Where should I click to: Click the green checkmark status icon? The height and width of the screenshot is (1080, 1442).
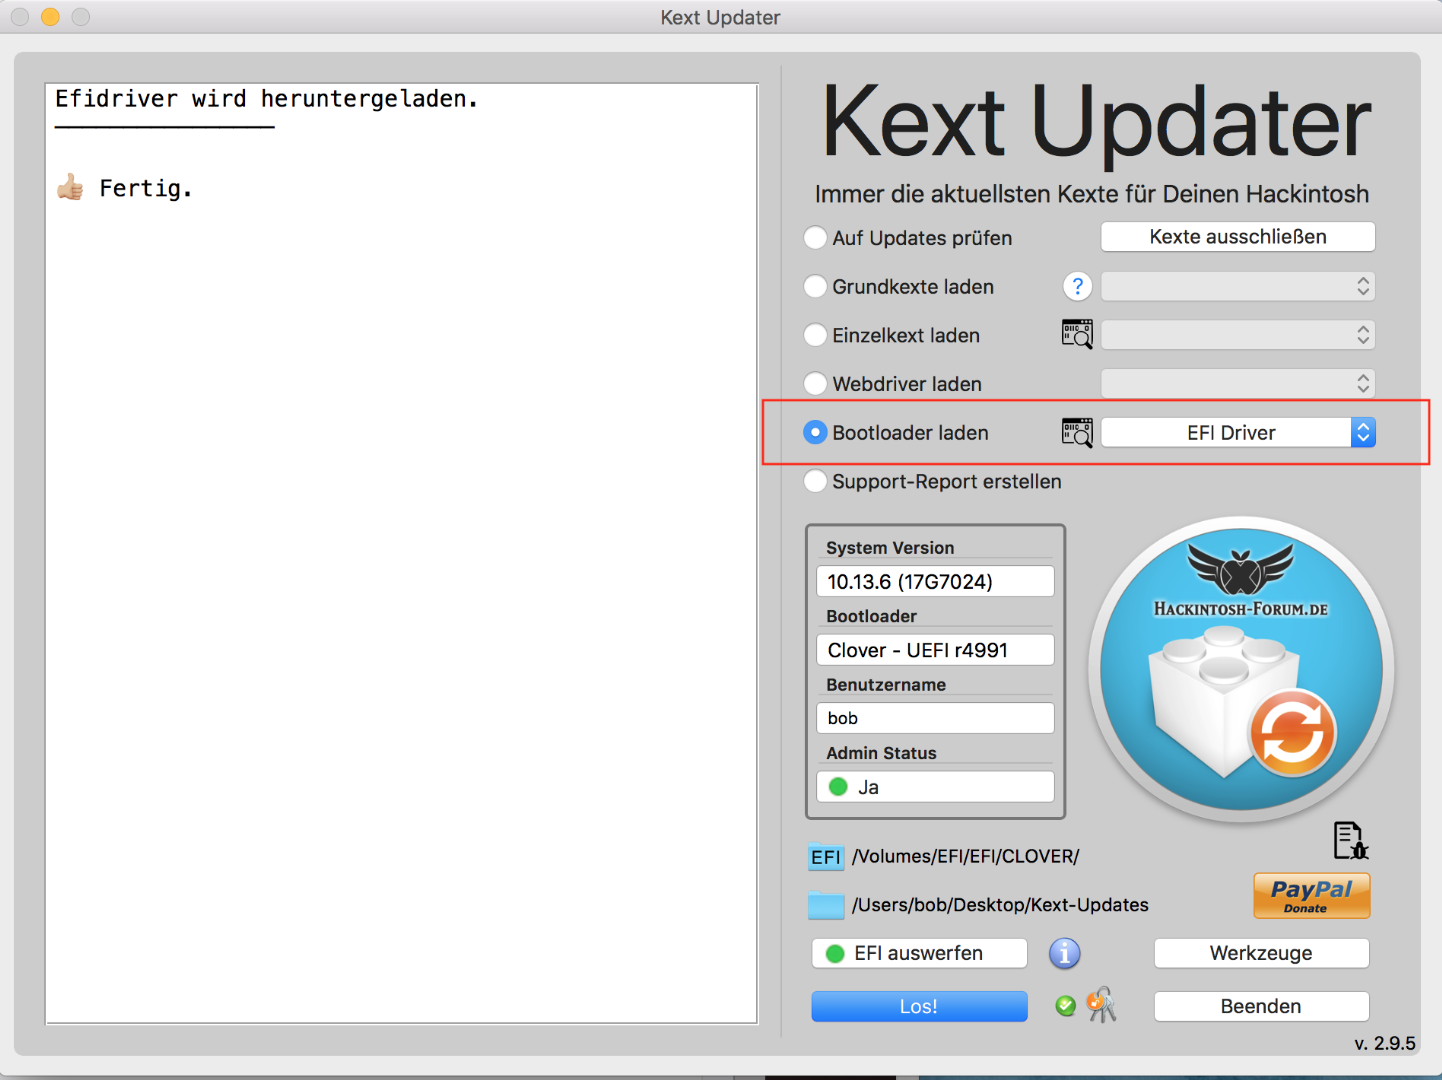pos(1066,1005)
